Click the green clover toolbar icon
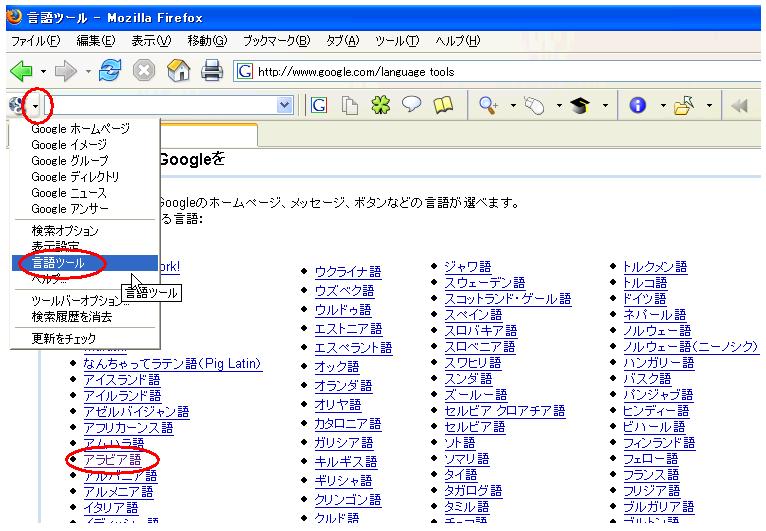 coord(381,105)
